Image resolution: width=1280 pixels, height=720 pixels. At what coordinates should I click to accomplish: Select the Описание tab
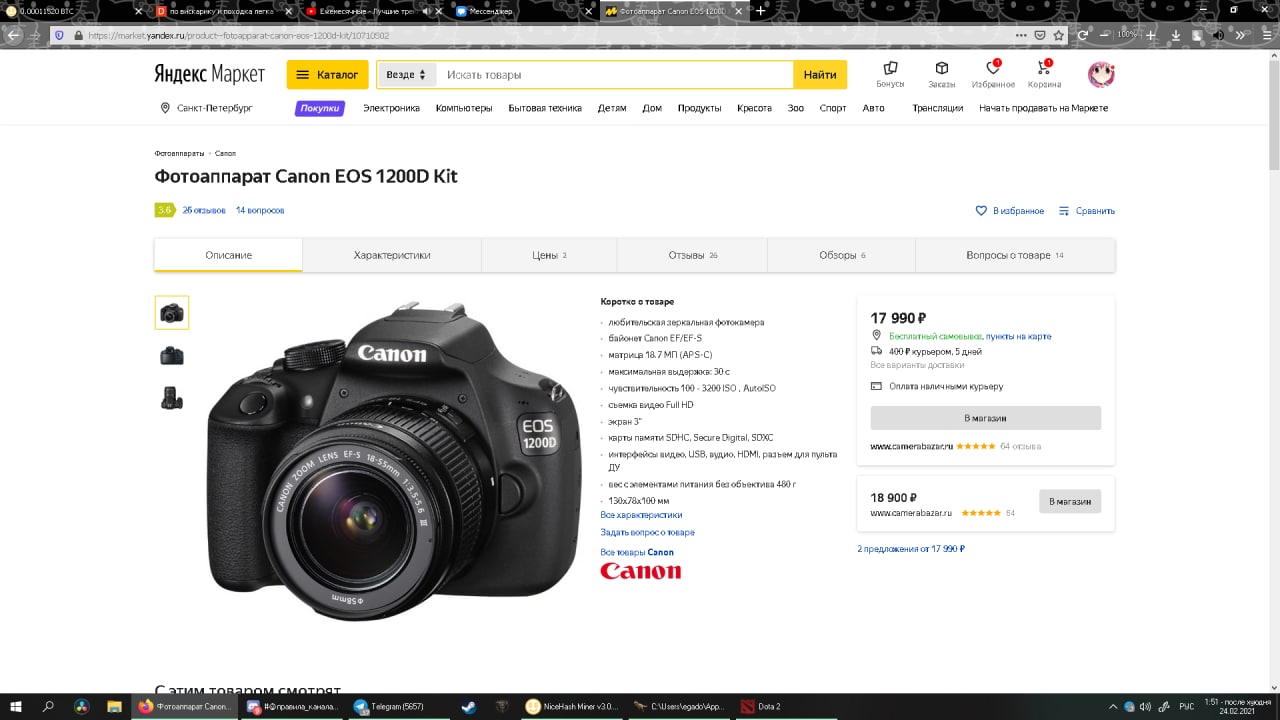229,255
